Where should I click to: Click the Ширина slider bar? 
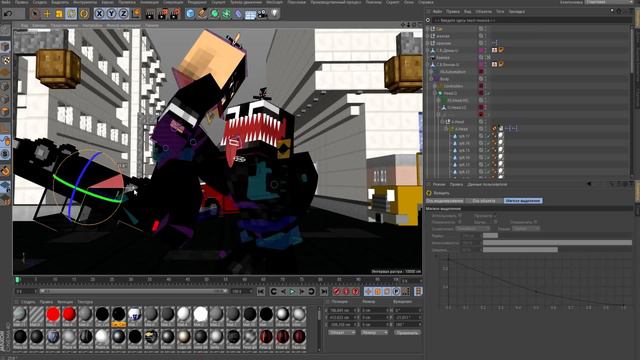click(557, 249)
